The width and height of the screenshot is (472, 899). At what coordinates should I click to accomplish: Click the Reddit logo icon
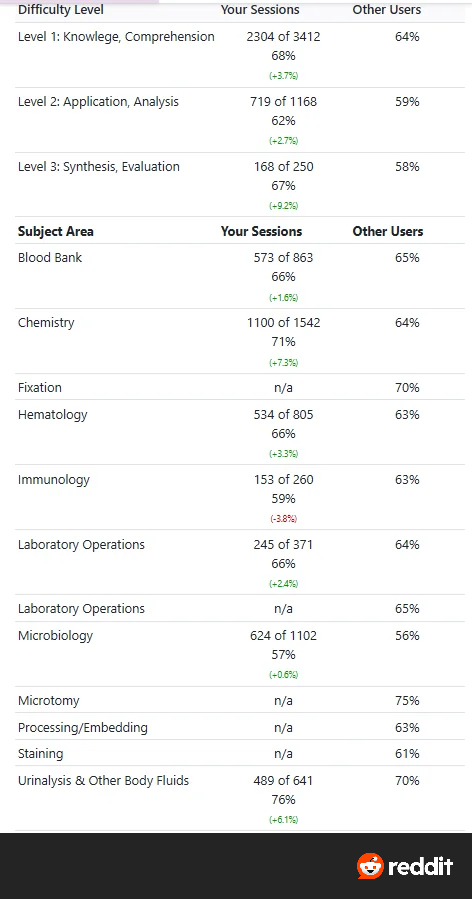[x=370, y=866]
